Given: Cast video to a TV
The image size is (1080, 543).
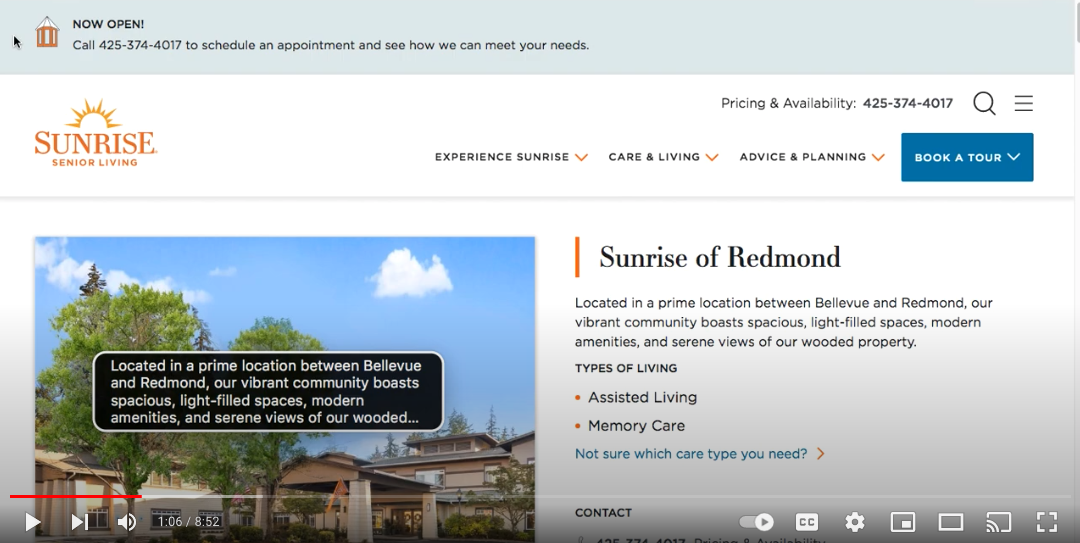Looking at the screenshot, I should 998,522.
